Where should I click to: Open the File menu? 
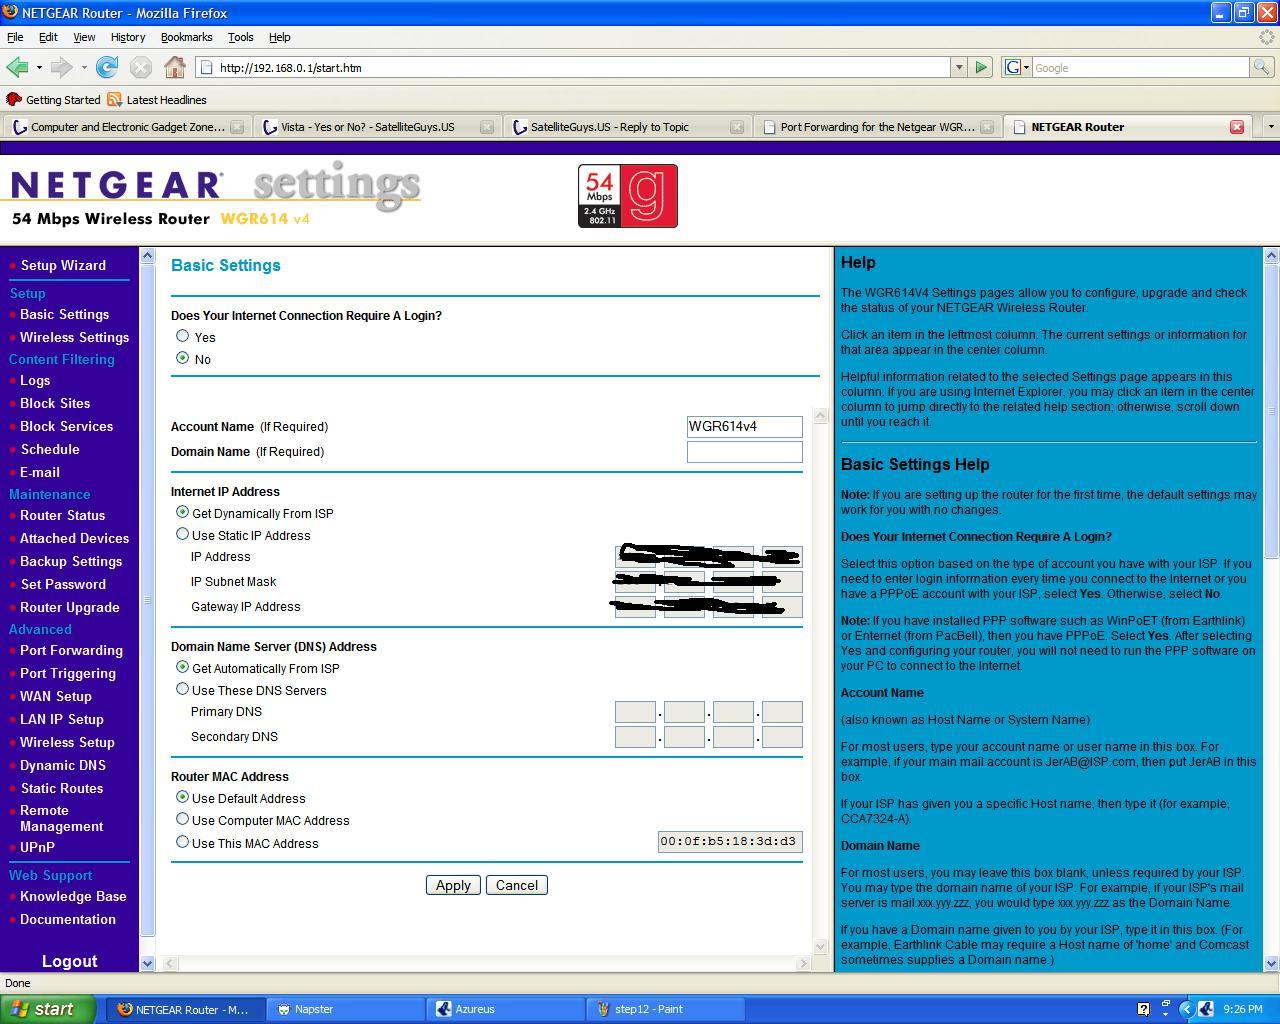[x=15, y=37]
